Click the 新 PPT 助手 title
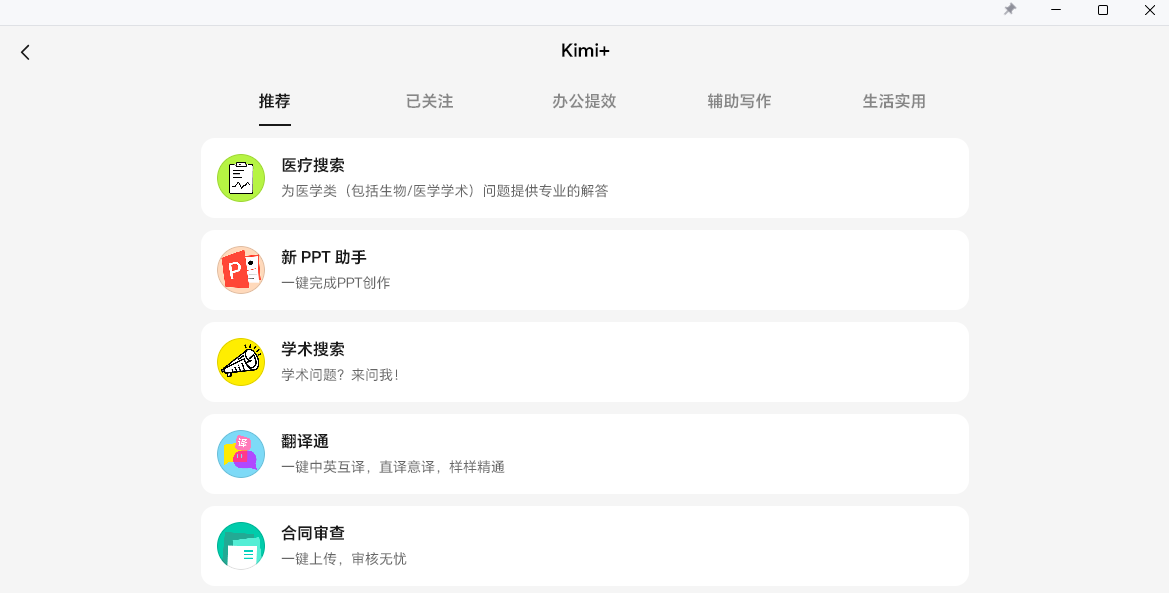The width and height of the screenshot is (1169, 593). tap(324, 257)
